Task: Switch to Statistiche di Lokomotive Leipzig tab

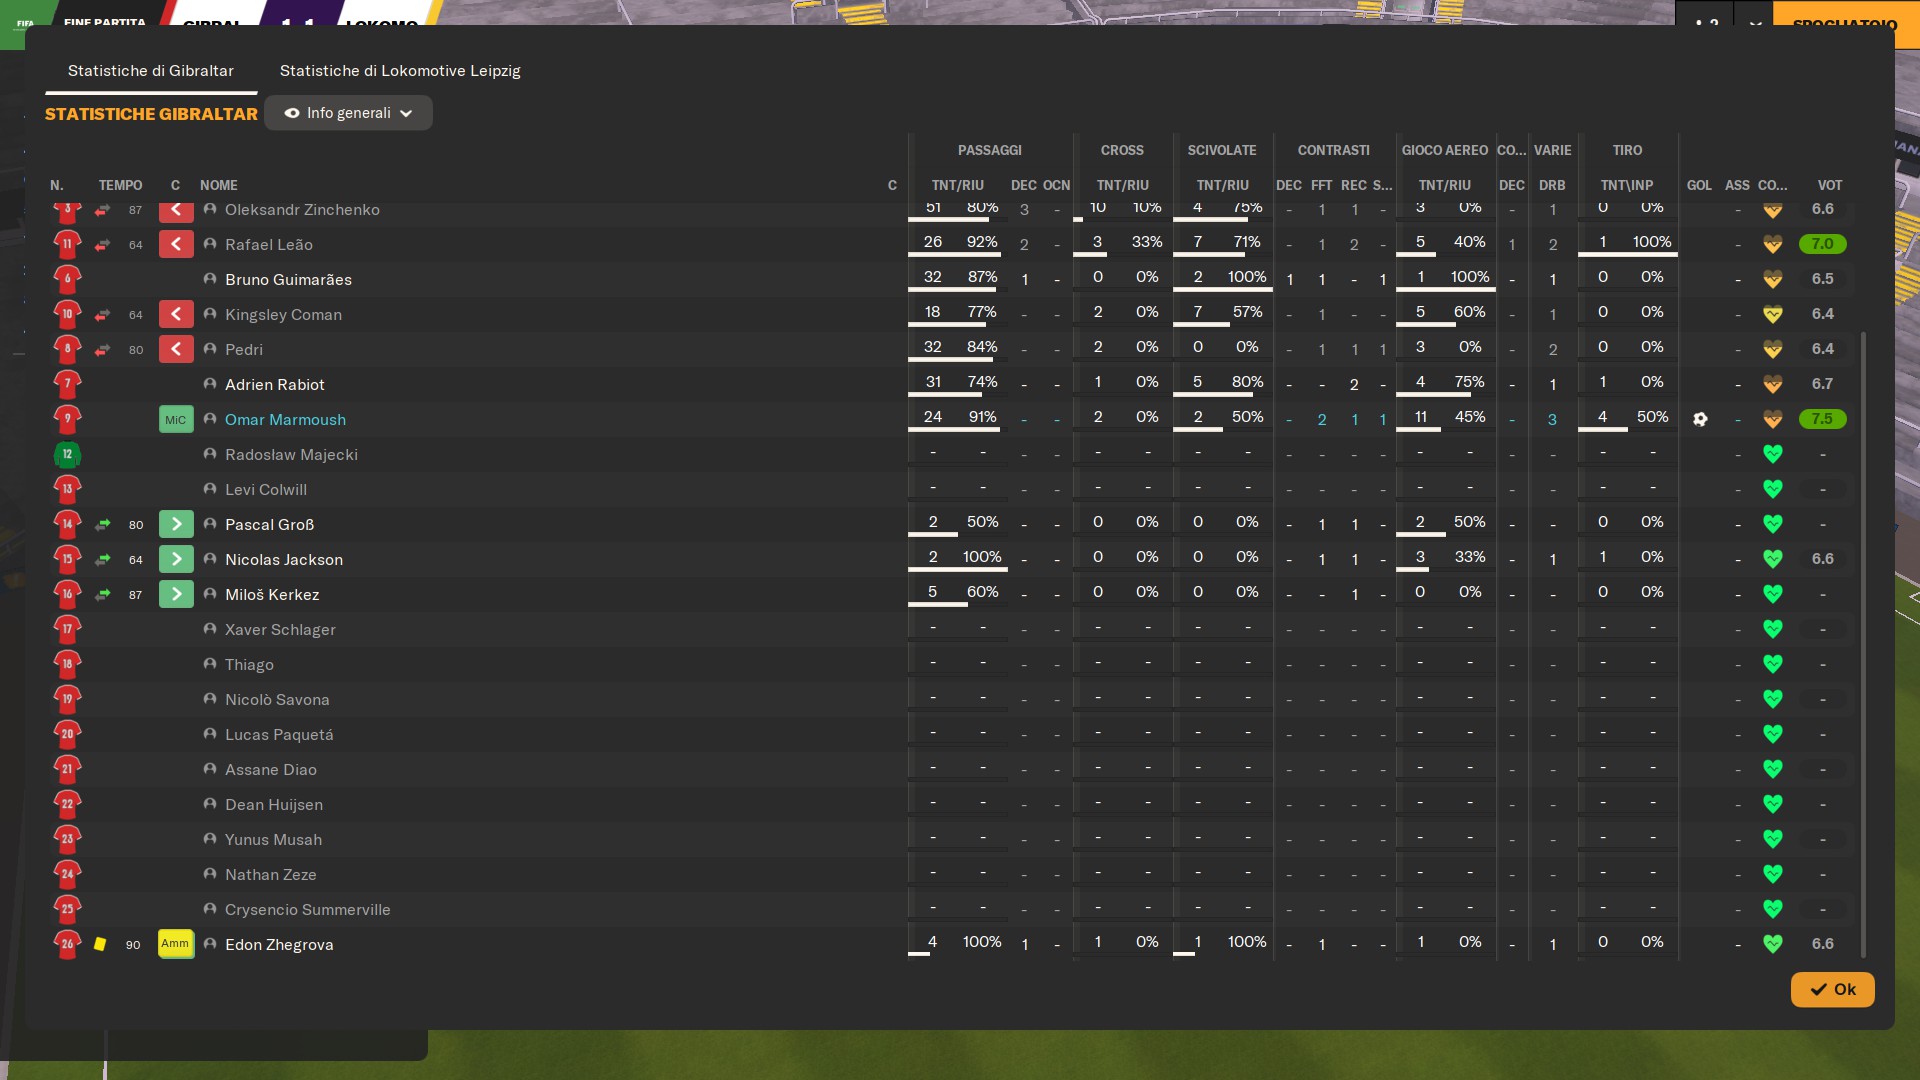Action: [x=399, y=71]
